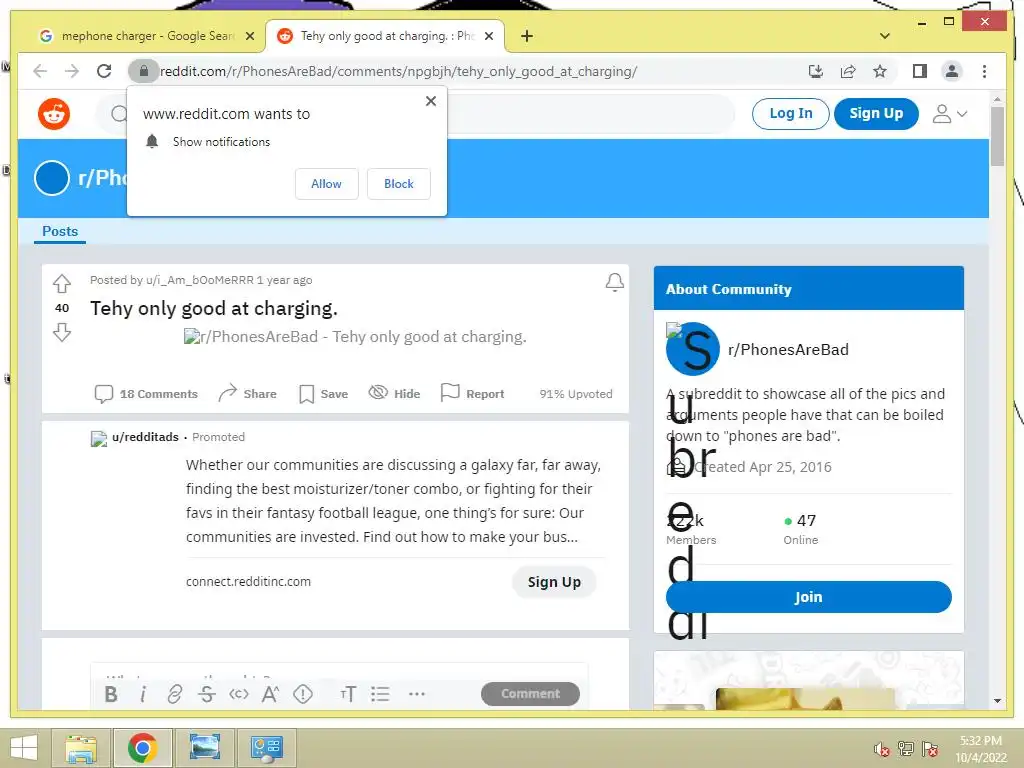The height and width of the screenshot is (768, 1024).
Task: Close the Reddit 'Tehy only good' tab
Action: (488, 37)
